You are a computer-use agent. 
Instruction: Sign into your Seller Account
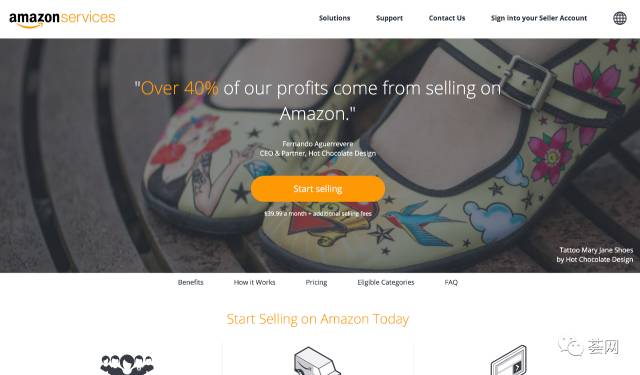point(539,18)
